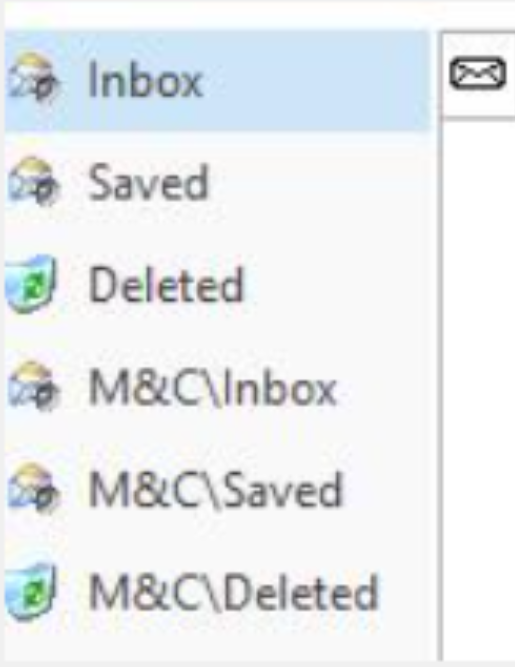
Task: Sort messages by the envelope status column
Action: (x=478, y=73)
